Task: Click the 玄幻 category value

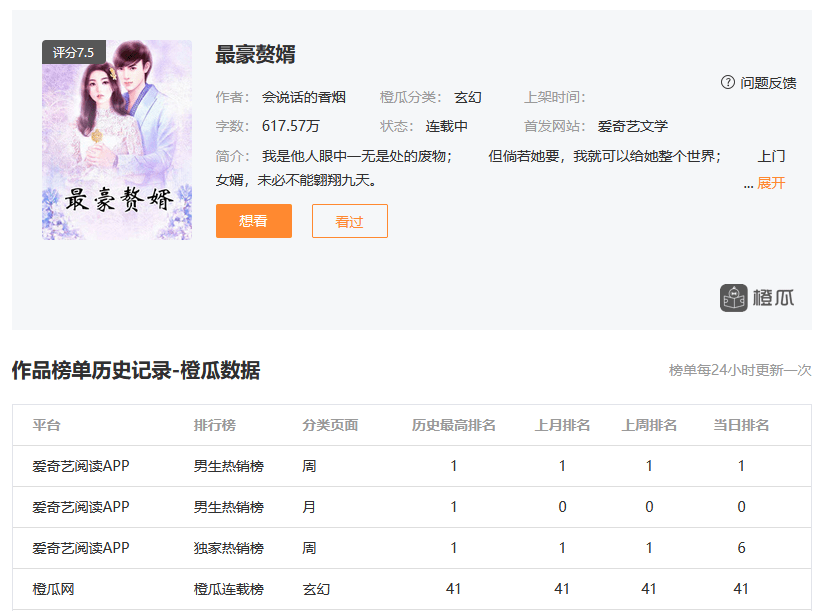Action: 468,97
